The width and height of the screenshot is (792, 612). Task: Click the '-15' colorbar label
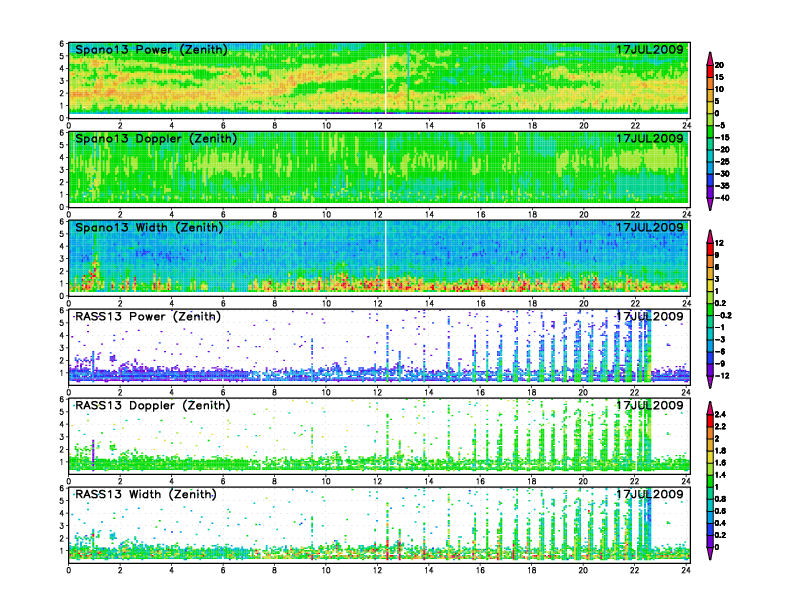coord(722,137)
